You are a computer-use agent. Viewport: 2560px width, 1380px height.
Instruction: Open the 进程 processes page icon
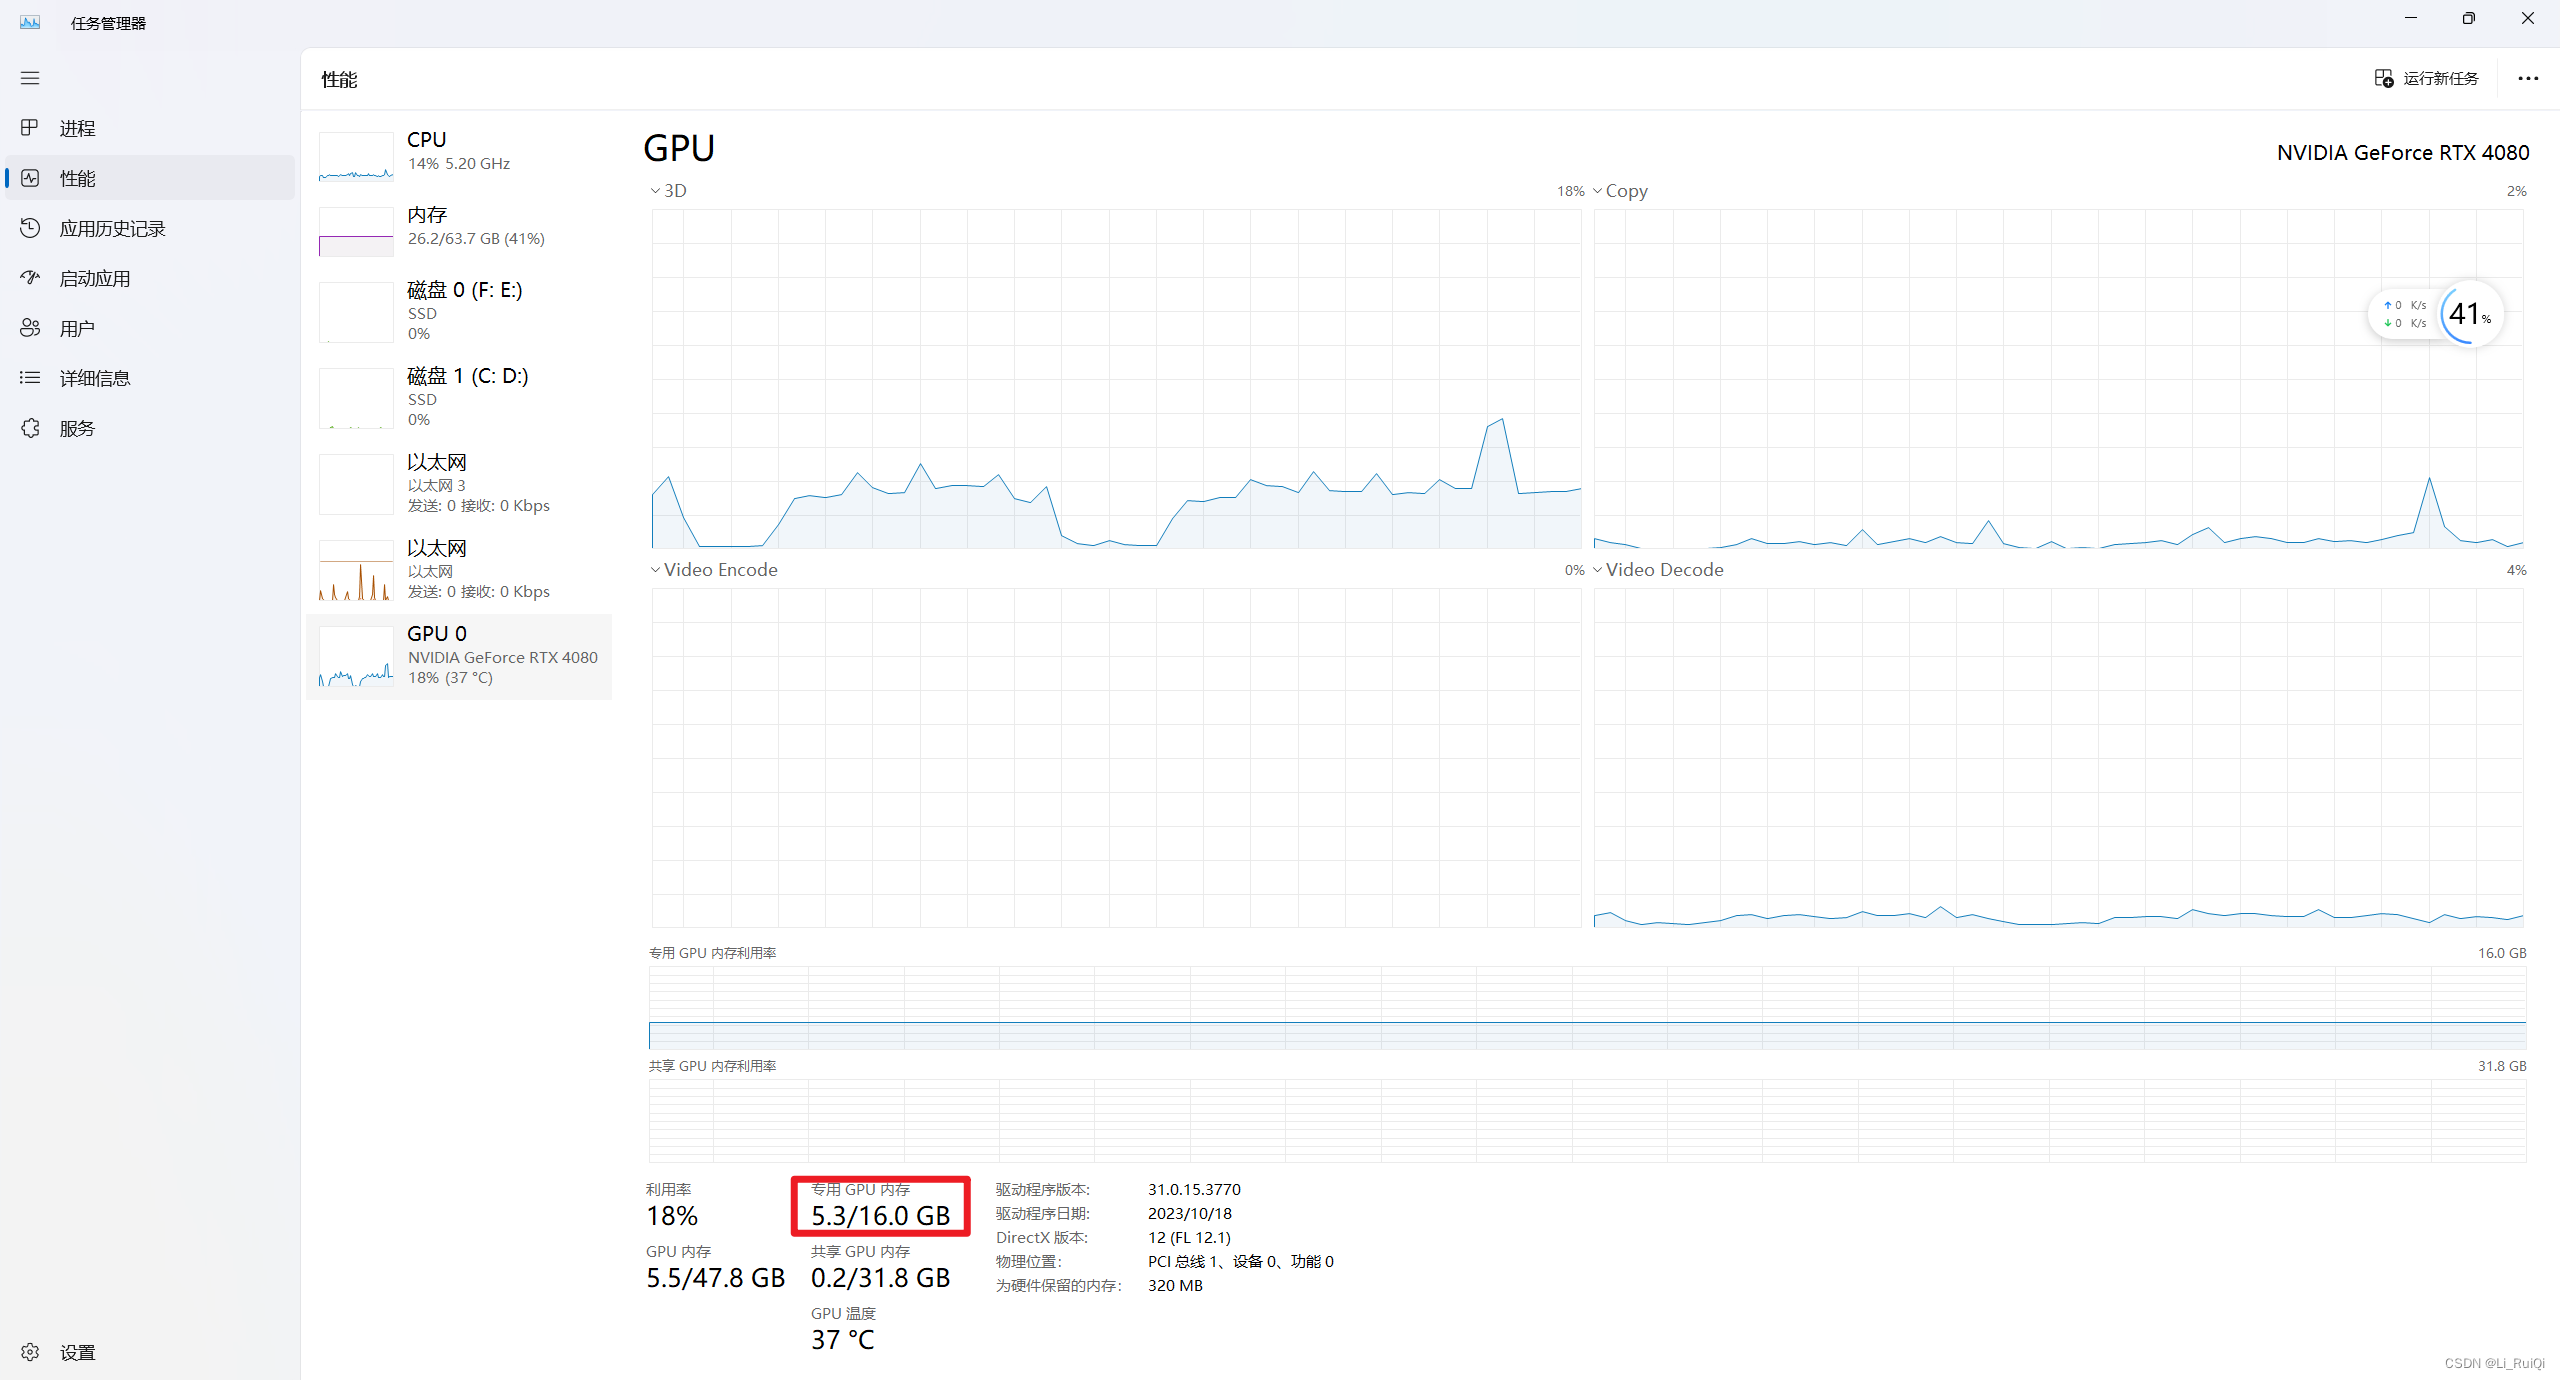coord(30,128)
